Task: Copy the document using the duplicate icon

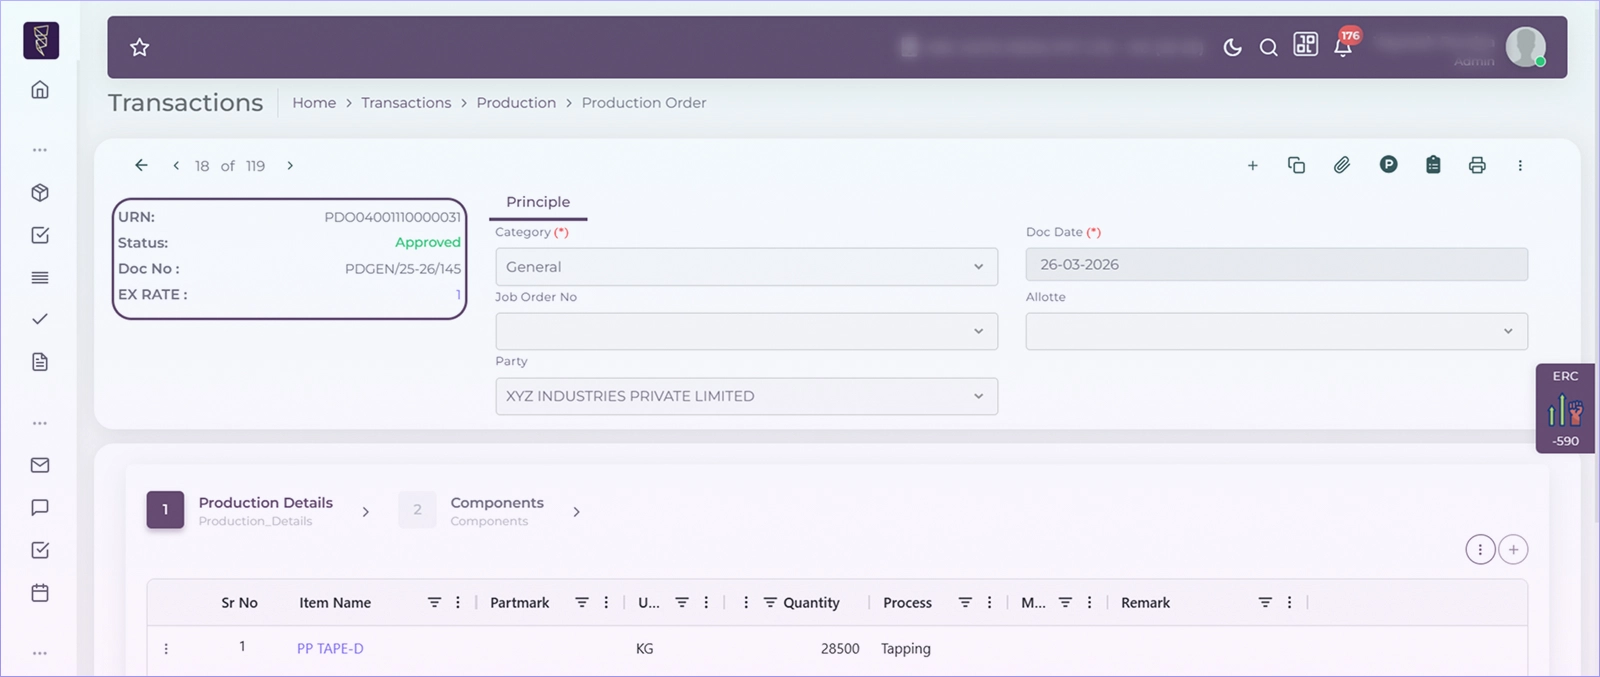Action: [1297, 165]
